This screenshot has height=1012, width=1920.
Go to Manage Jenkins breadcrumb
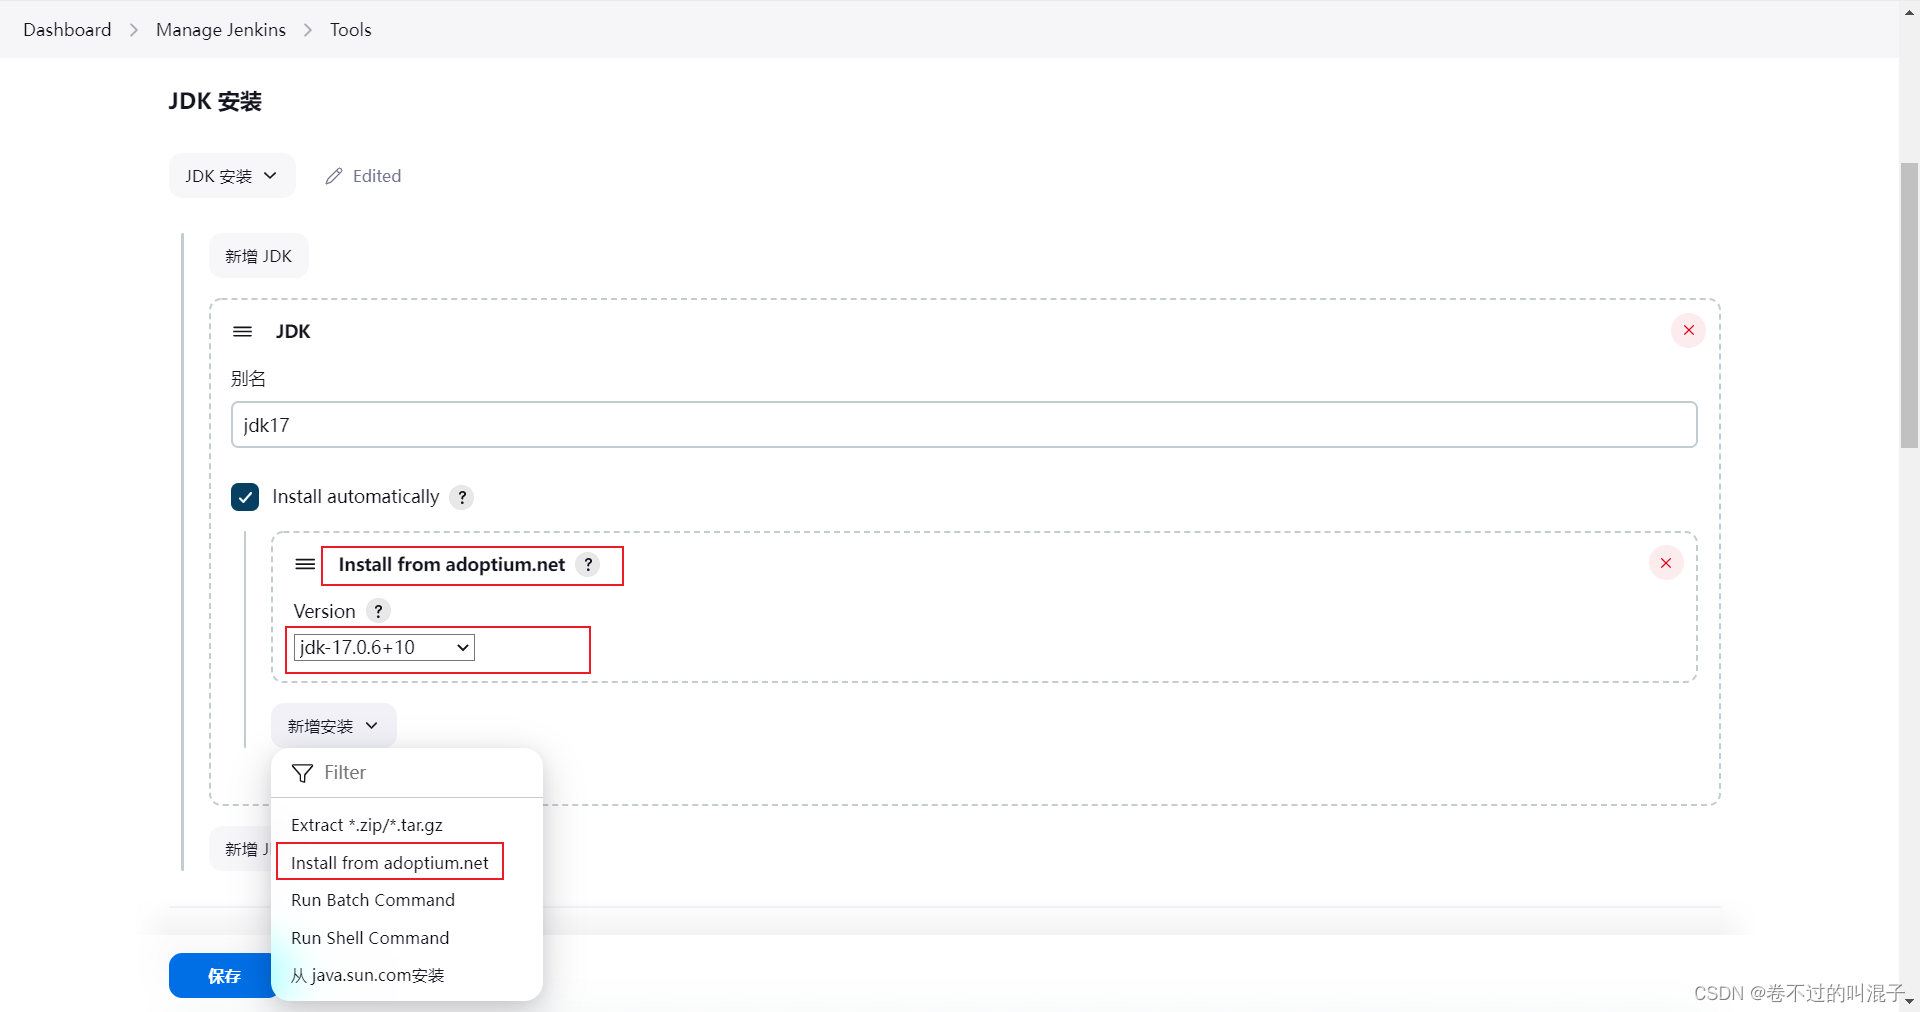pyautogui.click(x=220, y=30)
